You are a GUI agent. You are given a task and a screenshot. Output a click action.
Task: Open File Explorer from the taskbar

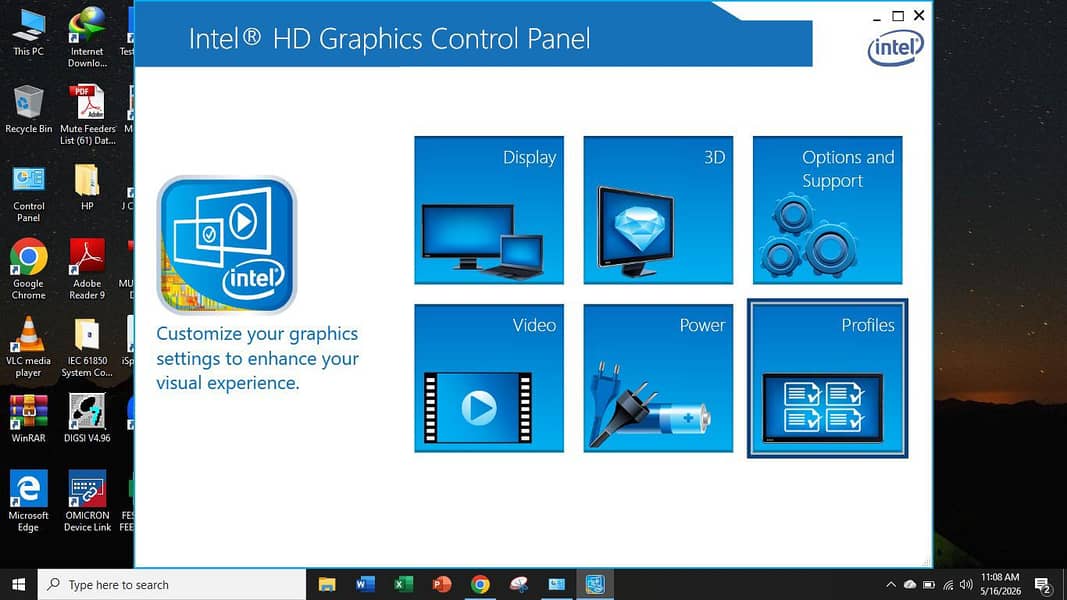tap(327, 584)
